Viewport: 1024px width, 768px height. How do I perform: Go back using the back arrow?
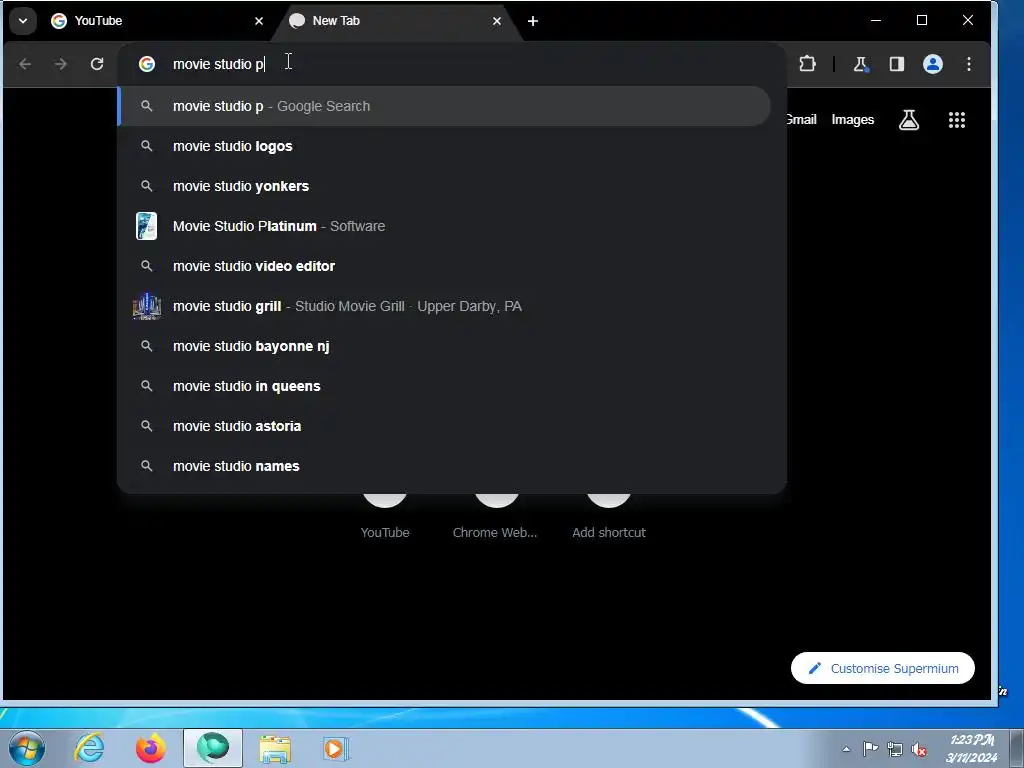(25, 64)
